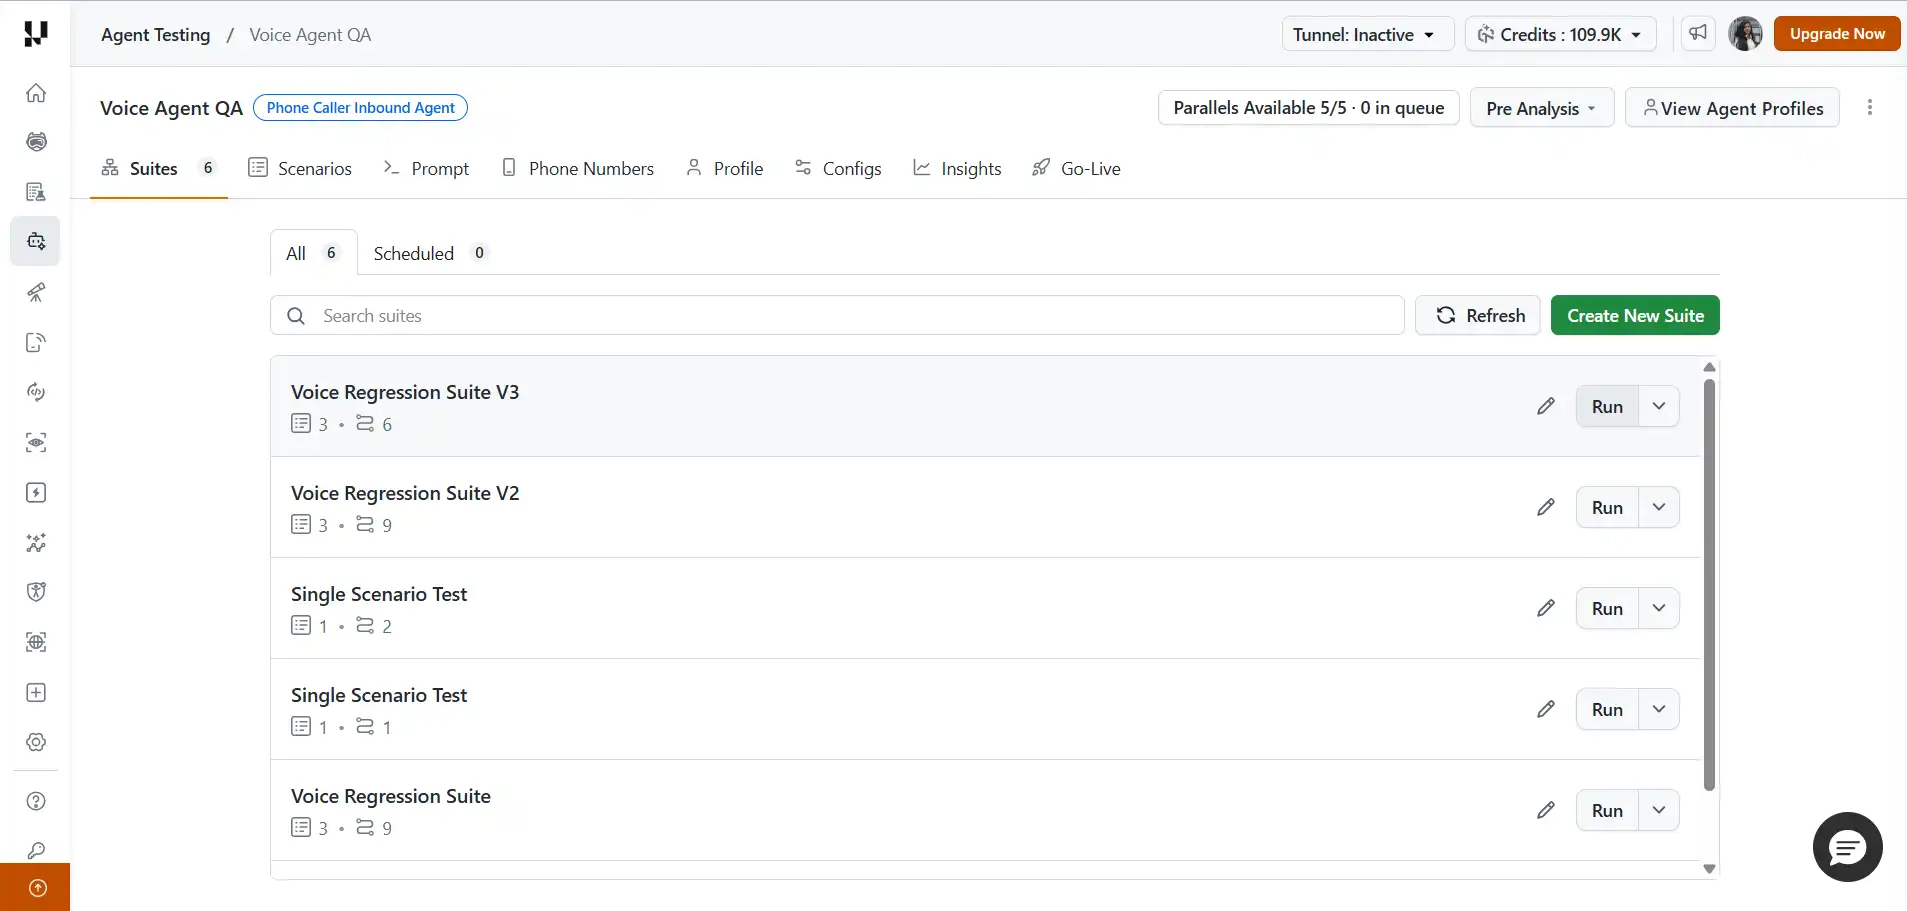Click the Agent Testing breadcrumb link
This screenshot has width=1907, height=911.
(156, 35)
